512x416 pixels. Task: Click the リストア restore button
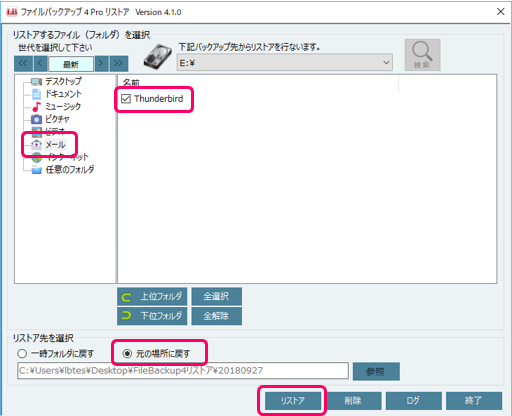point(293,400)
